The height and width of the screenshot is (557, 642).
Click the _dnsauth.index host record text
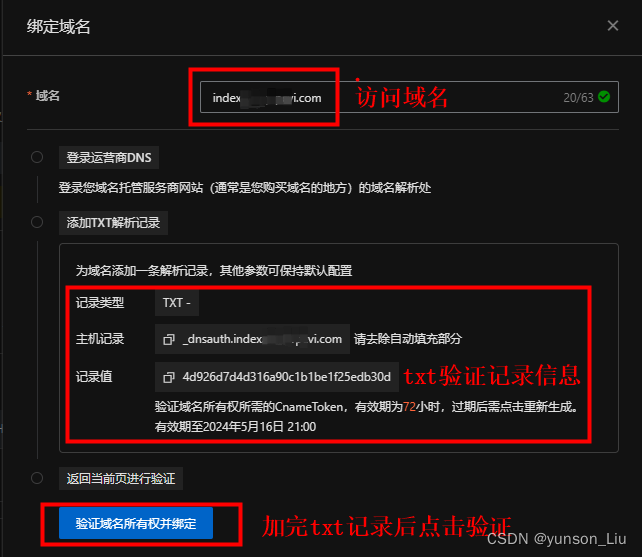coord(262,339)
